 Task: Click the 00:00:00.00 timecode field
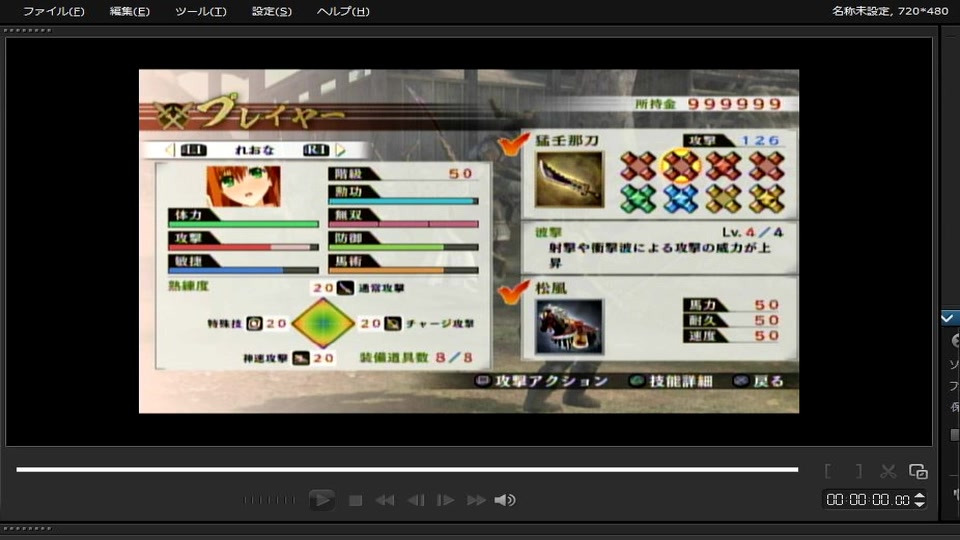coord(868,500)
